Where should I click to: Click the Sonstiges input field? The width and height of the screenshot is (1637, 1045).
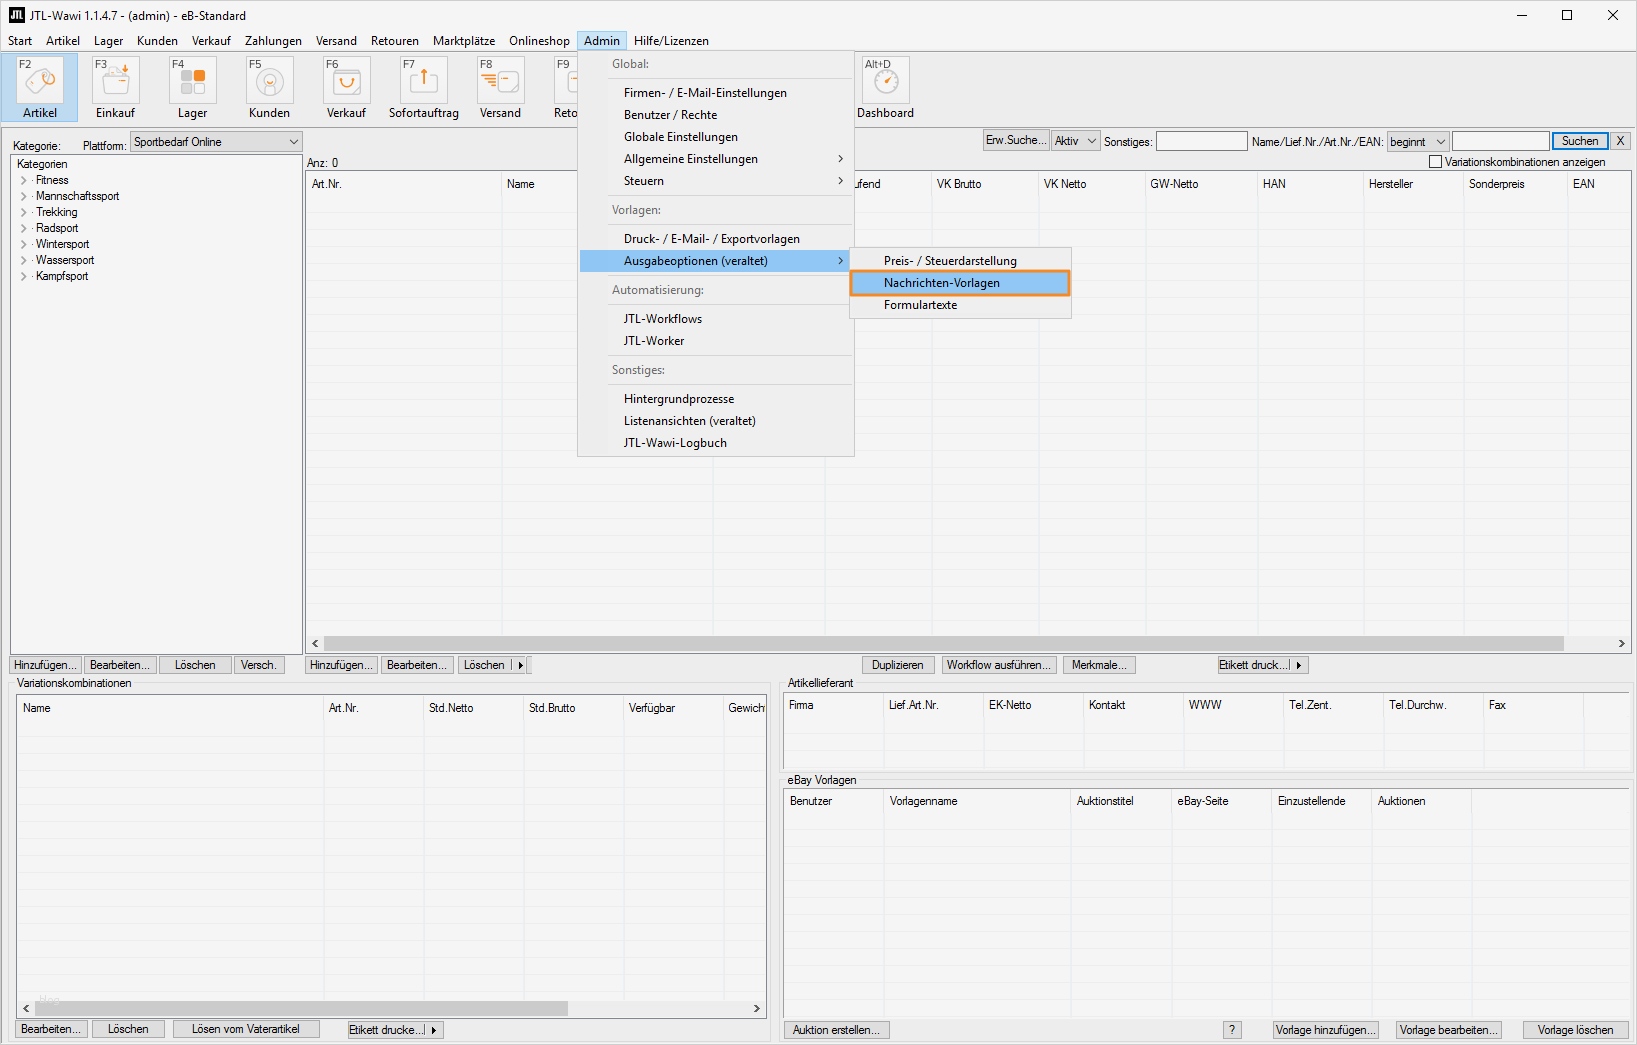tap(1202, 141)
